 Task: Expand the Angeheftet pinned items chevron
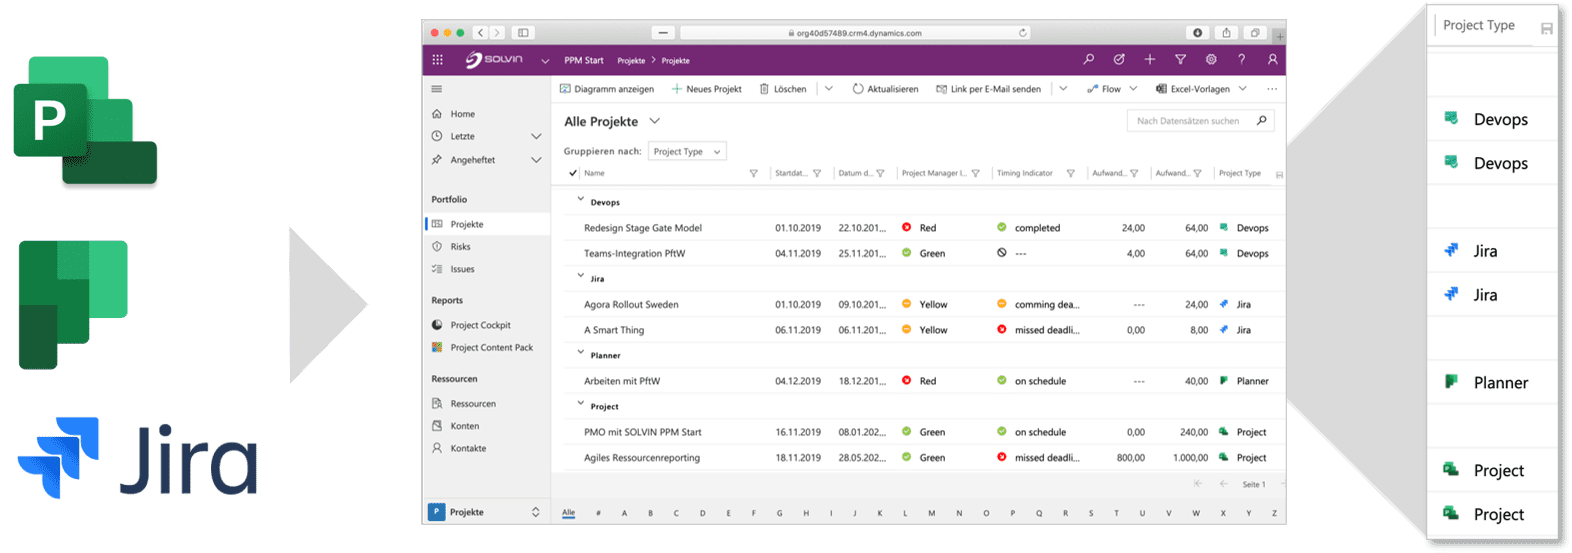[536, 160]
